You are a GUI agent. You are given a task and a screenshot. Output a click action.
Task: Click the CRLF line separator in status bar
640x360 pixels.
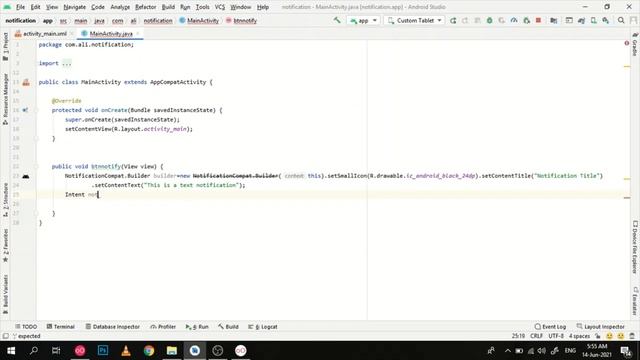[x=536, y=336]
